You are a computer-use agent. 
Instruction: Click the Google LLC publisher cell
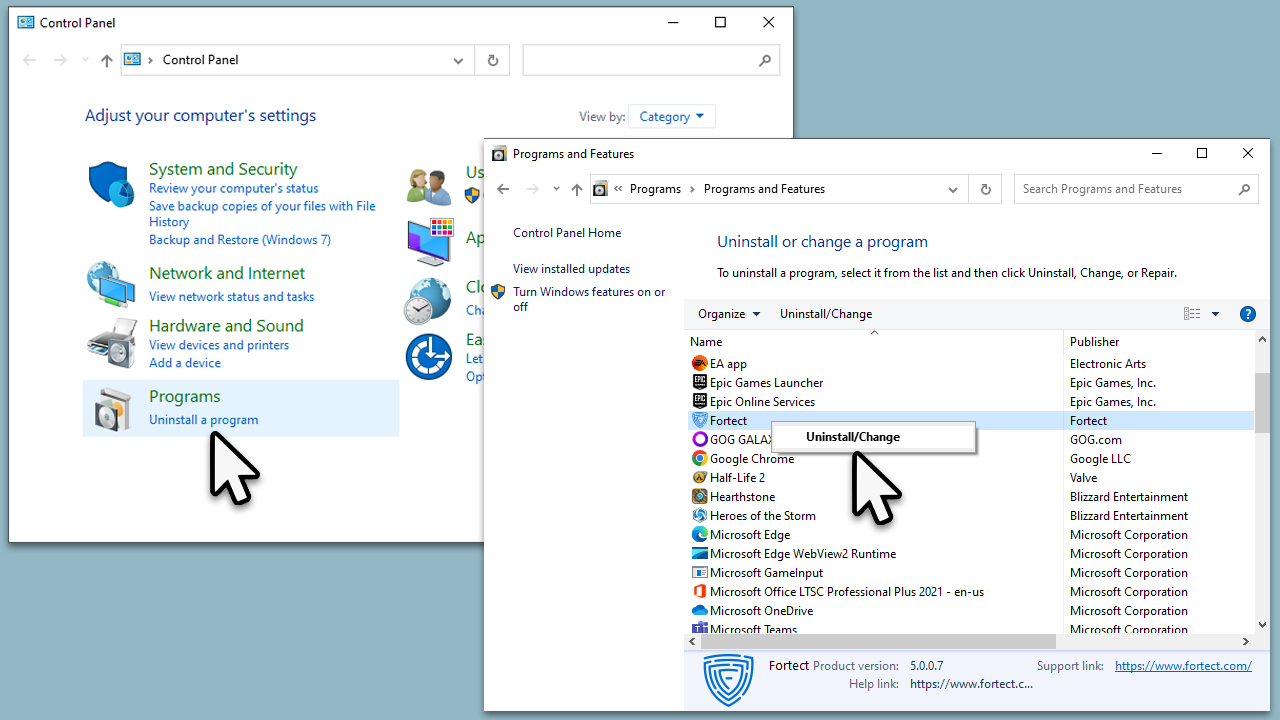tap(1100, 459)
